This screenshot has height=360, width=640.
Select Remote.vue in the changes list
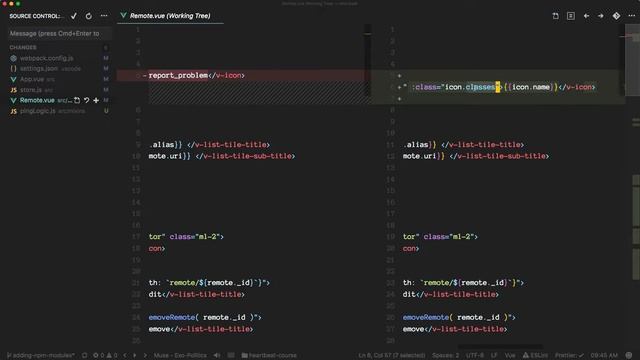tap(37, 100)
